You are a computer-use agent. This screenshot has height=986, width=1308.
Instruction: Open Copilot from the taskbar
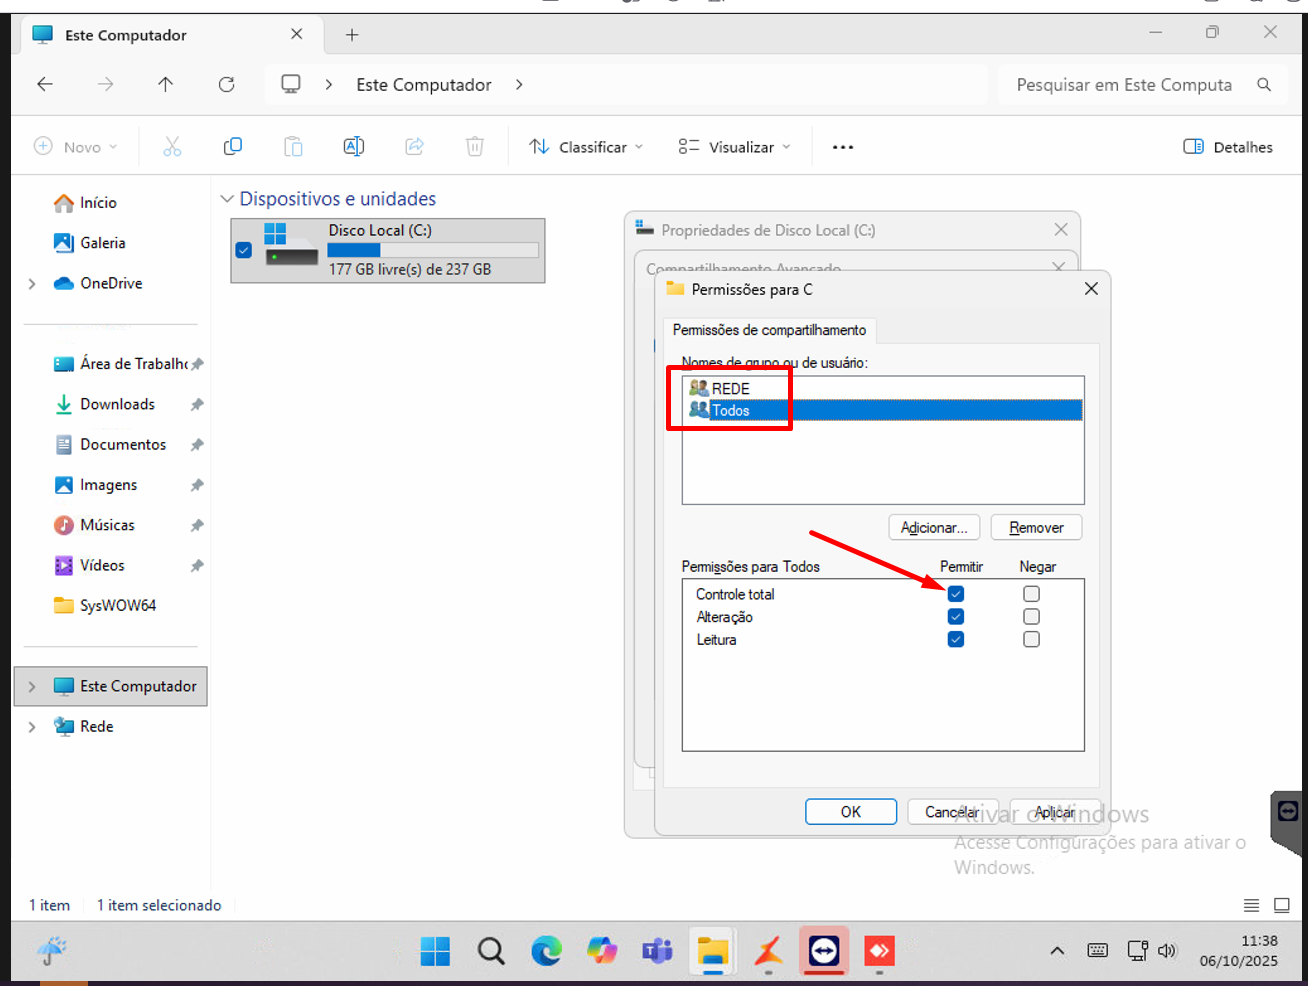(602, 951)
